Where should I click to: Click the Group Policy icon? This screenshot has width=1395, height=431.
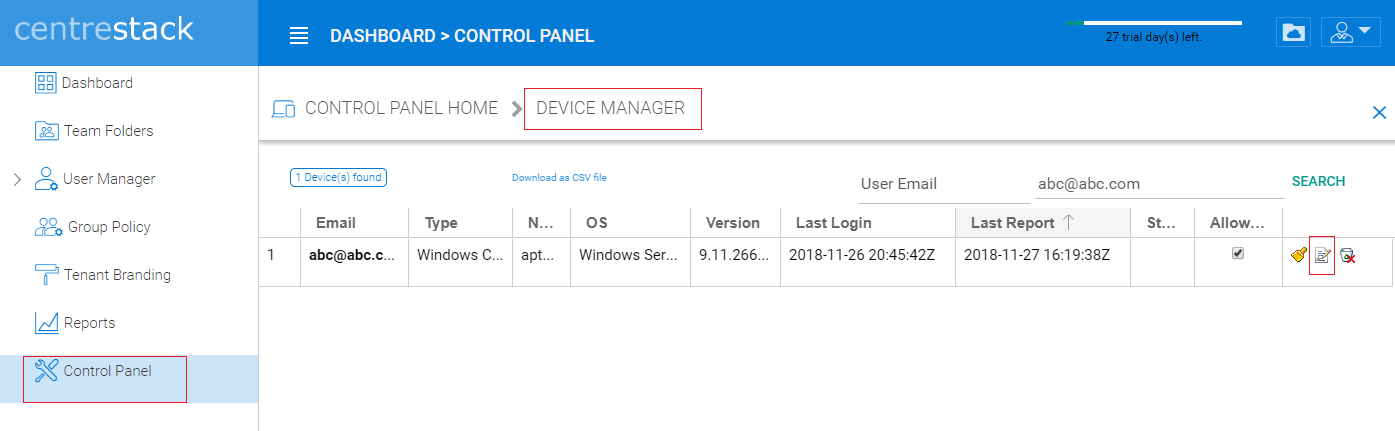[x=49, y=227]
